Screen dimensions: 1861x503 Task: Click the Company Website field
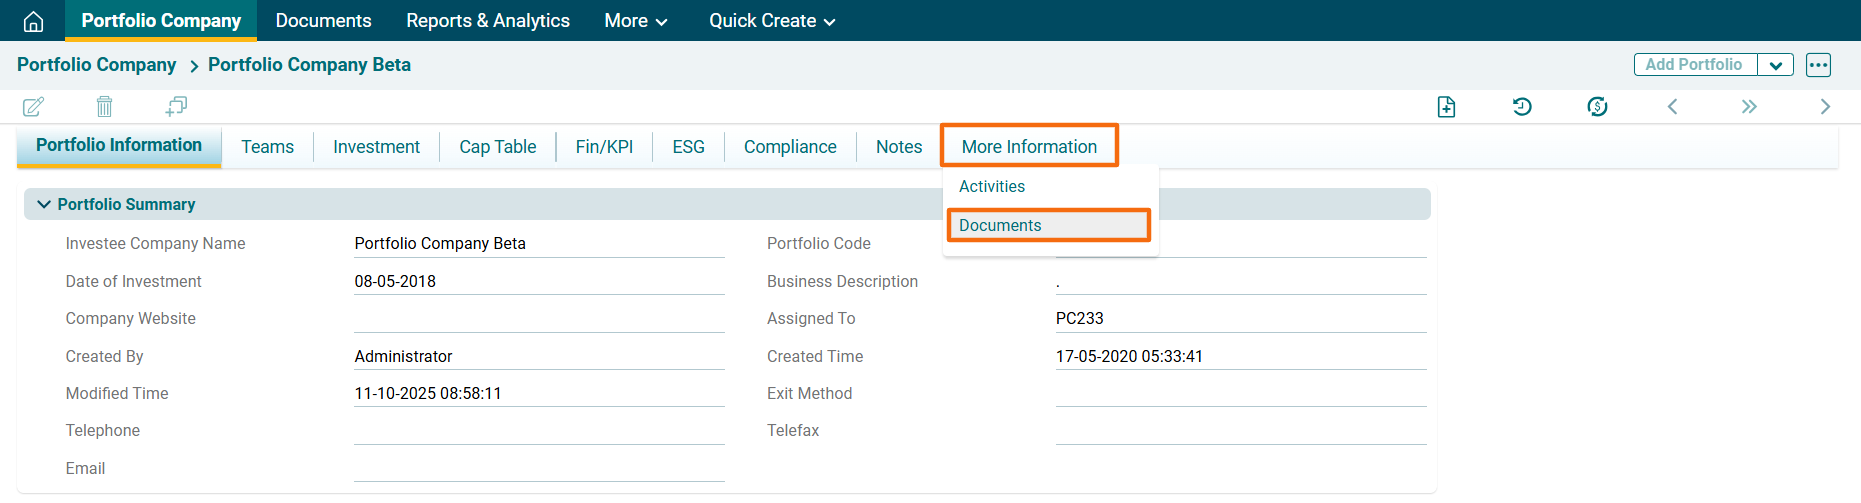[539, 319]
